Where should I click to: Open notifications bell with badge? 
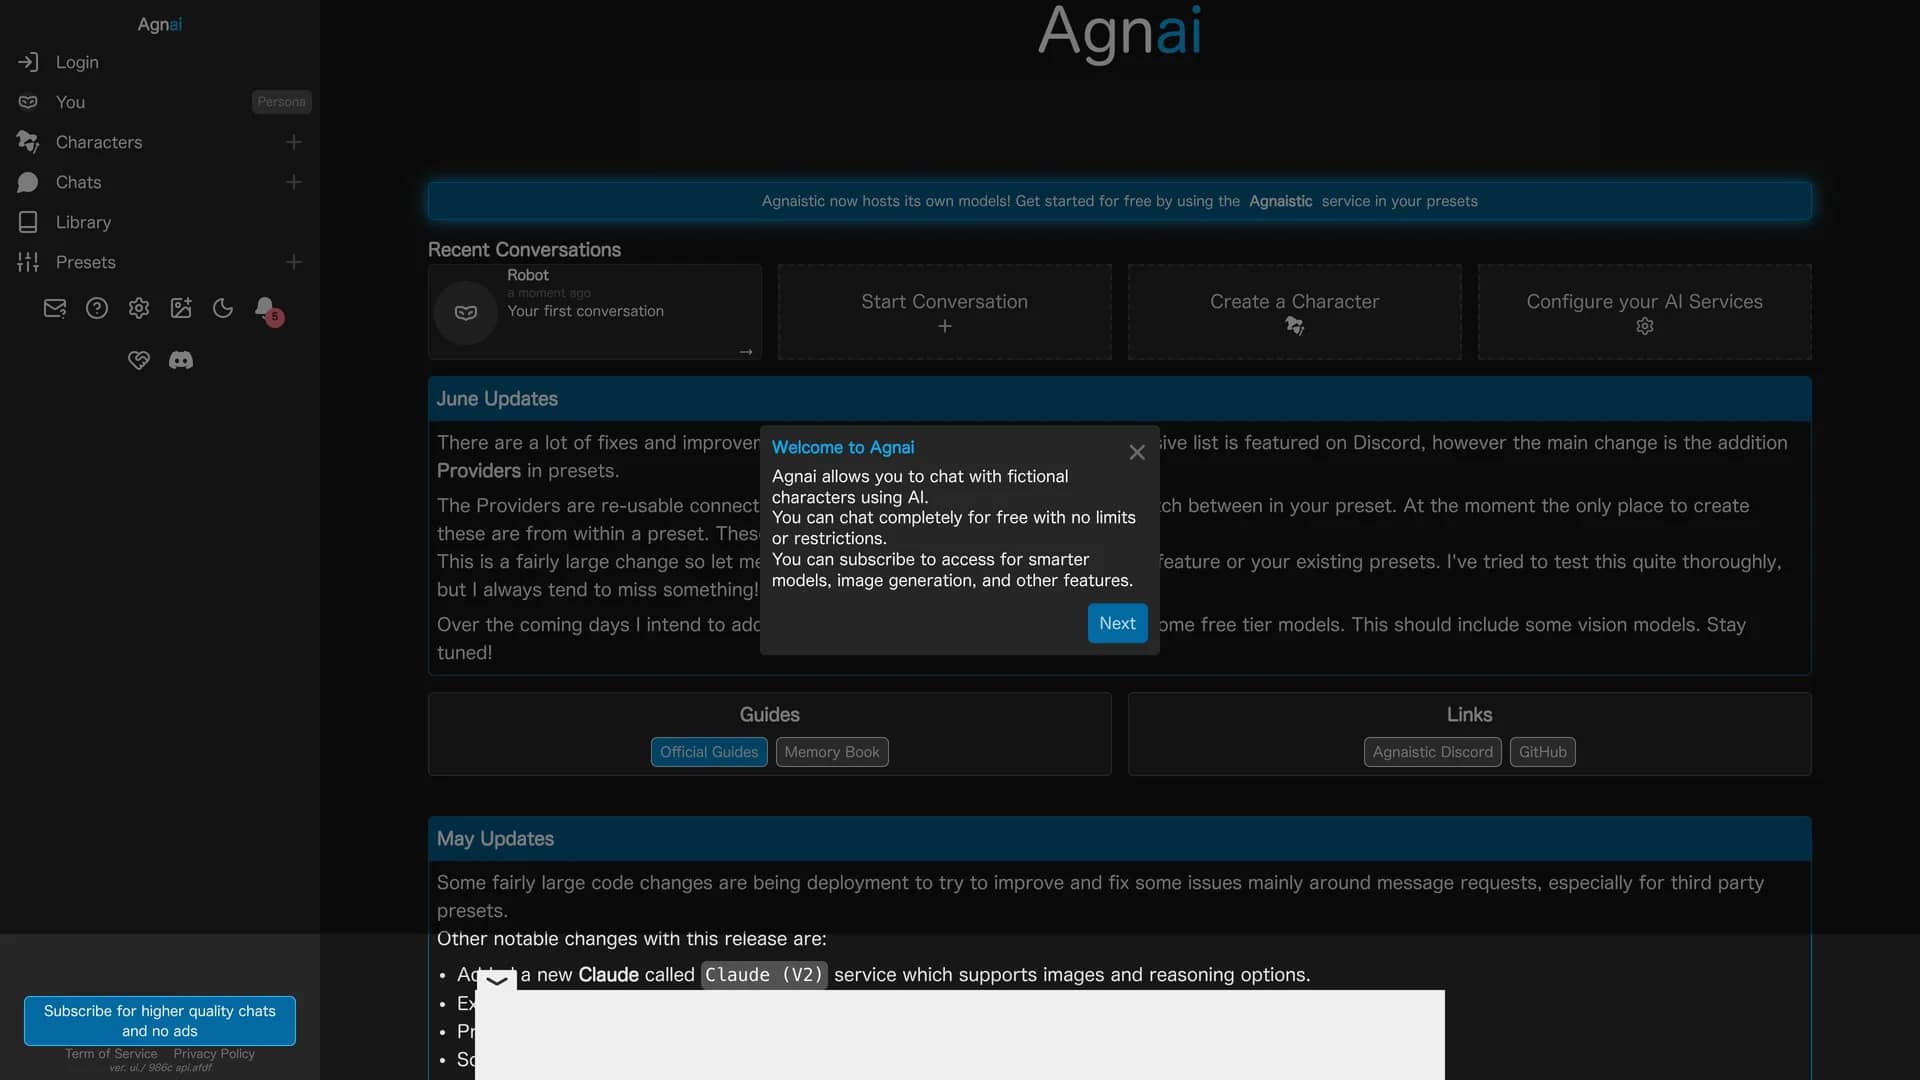coord(267,310)
